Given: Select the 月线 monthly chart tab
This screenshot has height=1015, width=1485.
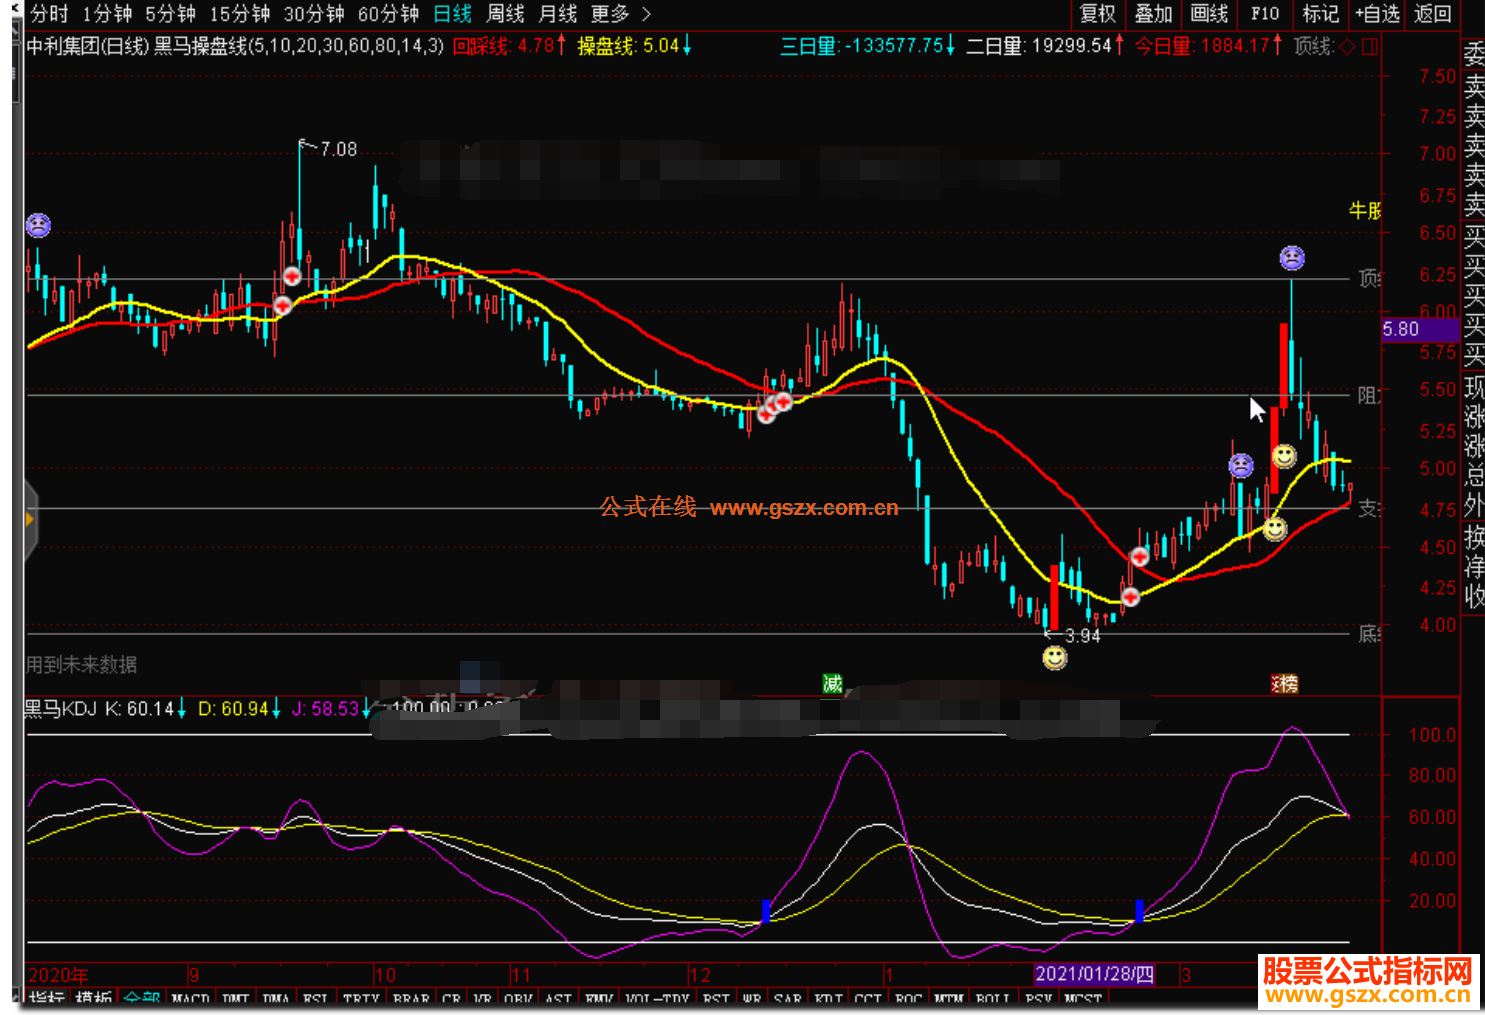Looking at the screenshot, I should (557, 14).
